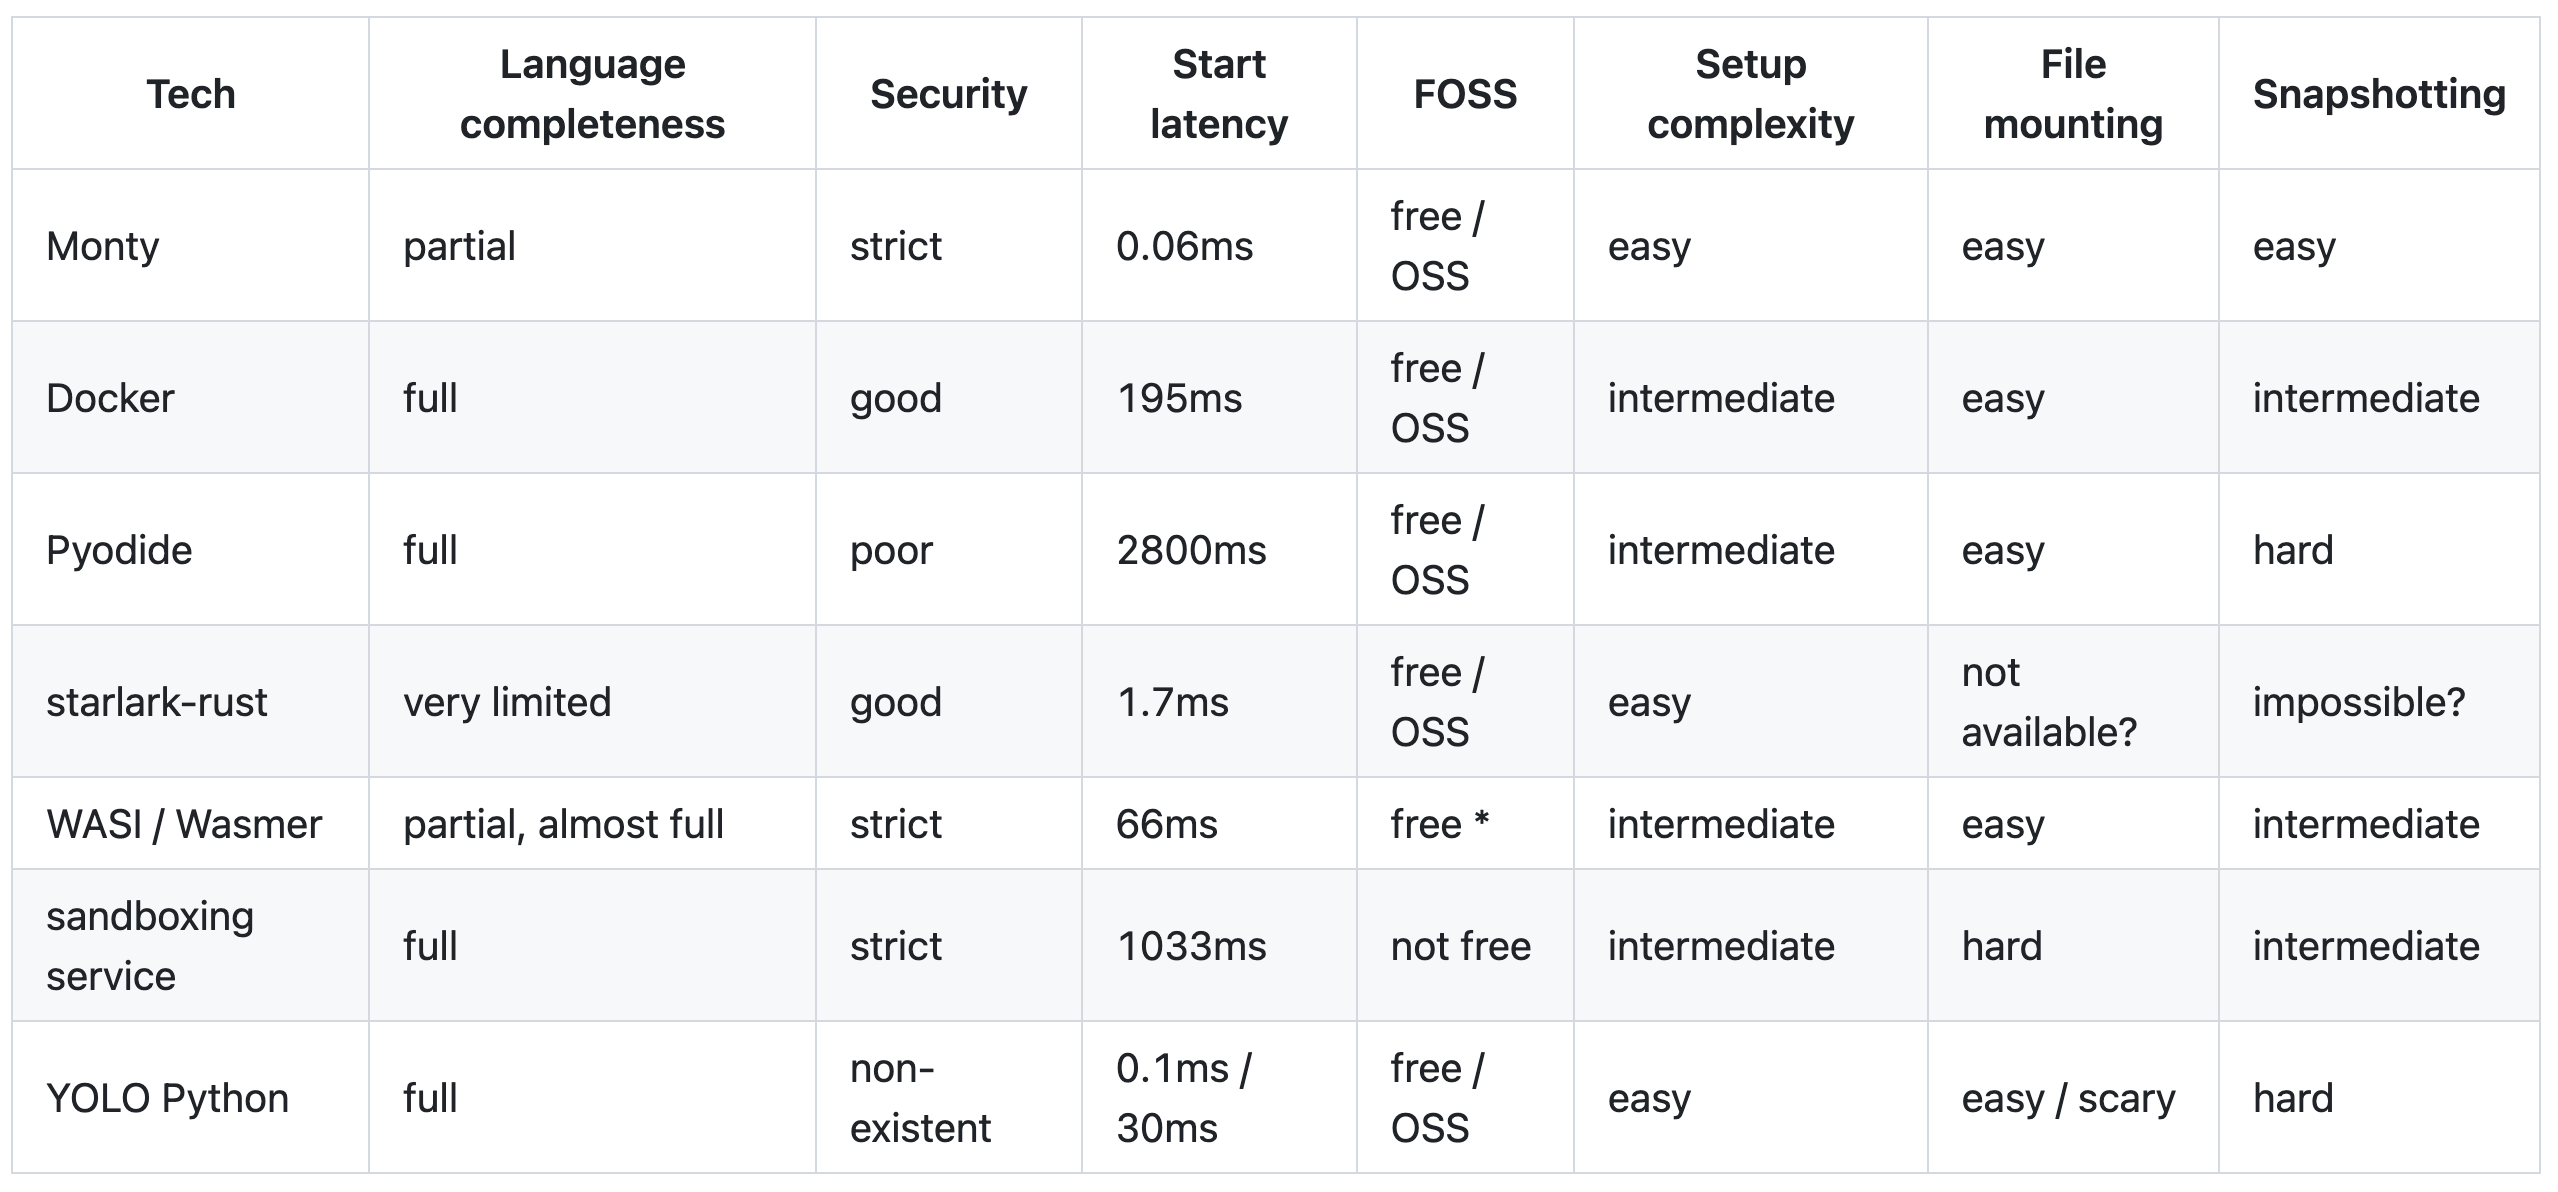Click the 'very limited' completeness cell
This screenshot has height=1192, width=2558.
point(507,702)
